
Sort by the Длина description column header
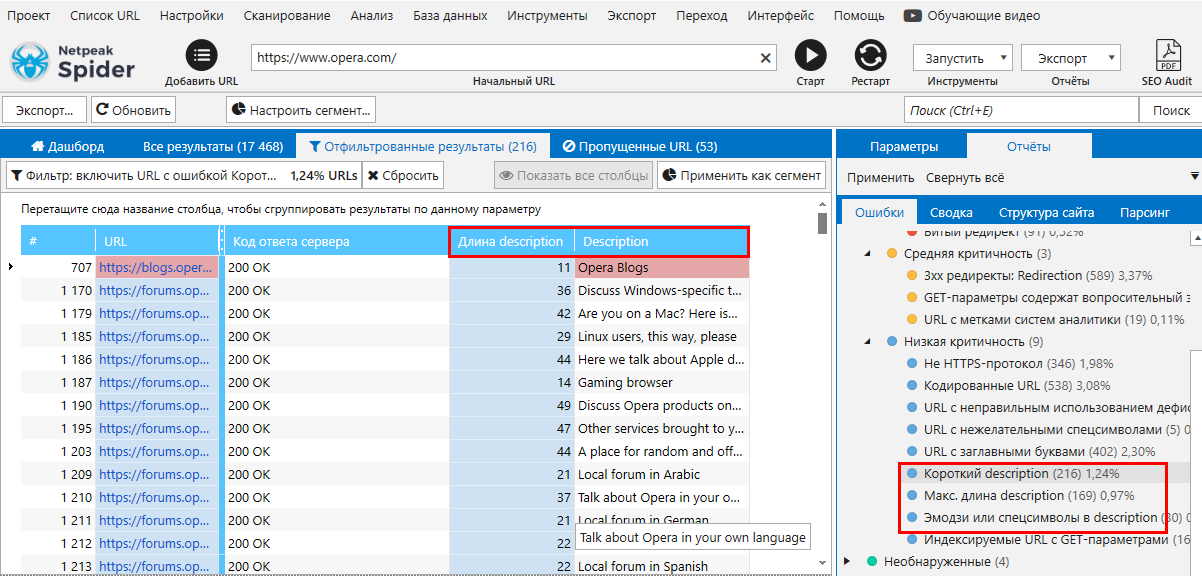coord(511,241)
